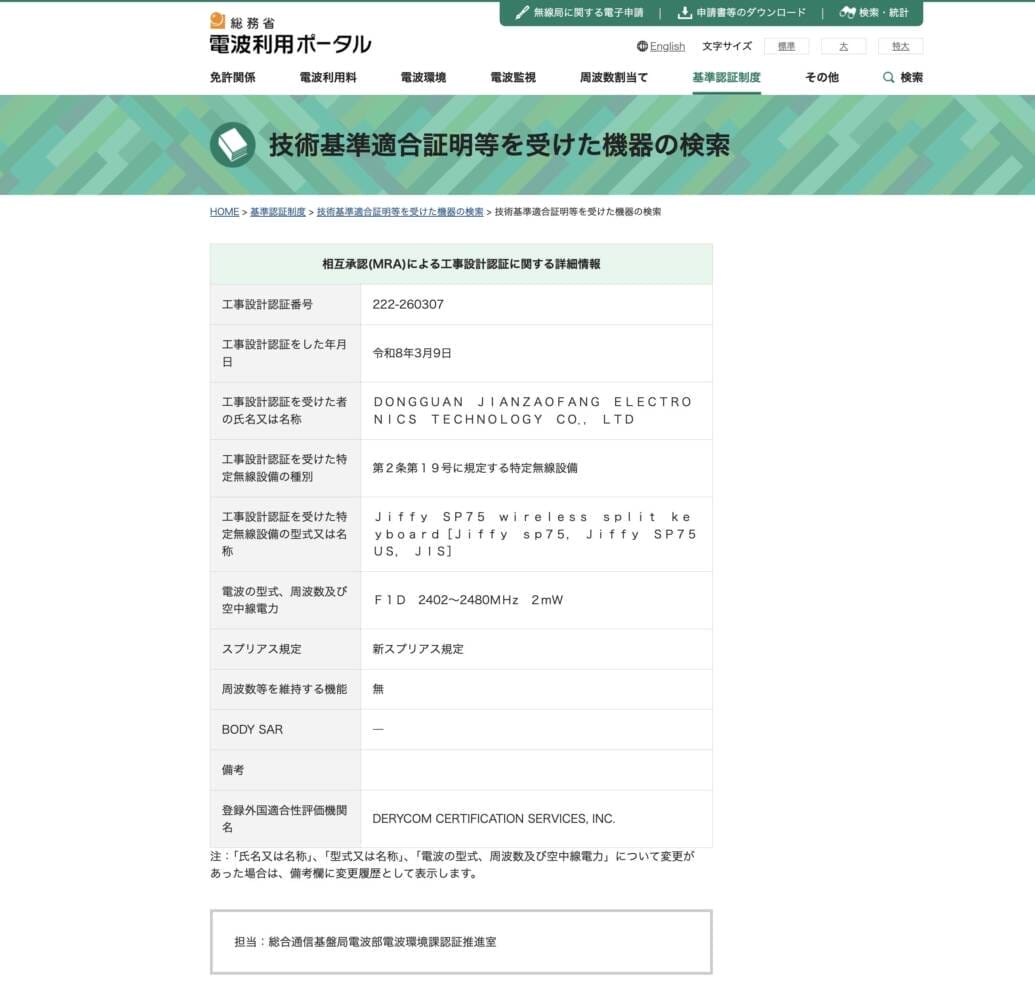The height and width of the screenshot is (1000, 1035).
Task: Click the 文字サイズ label
Action: [727, 46]
